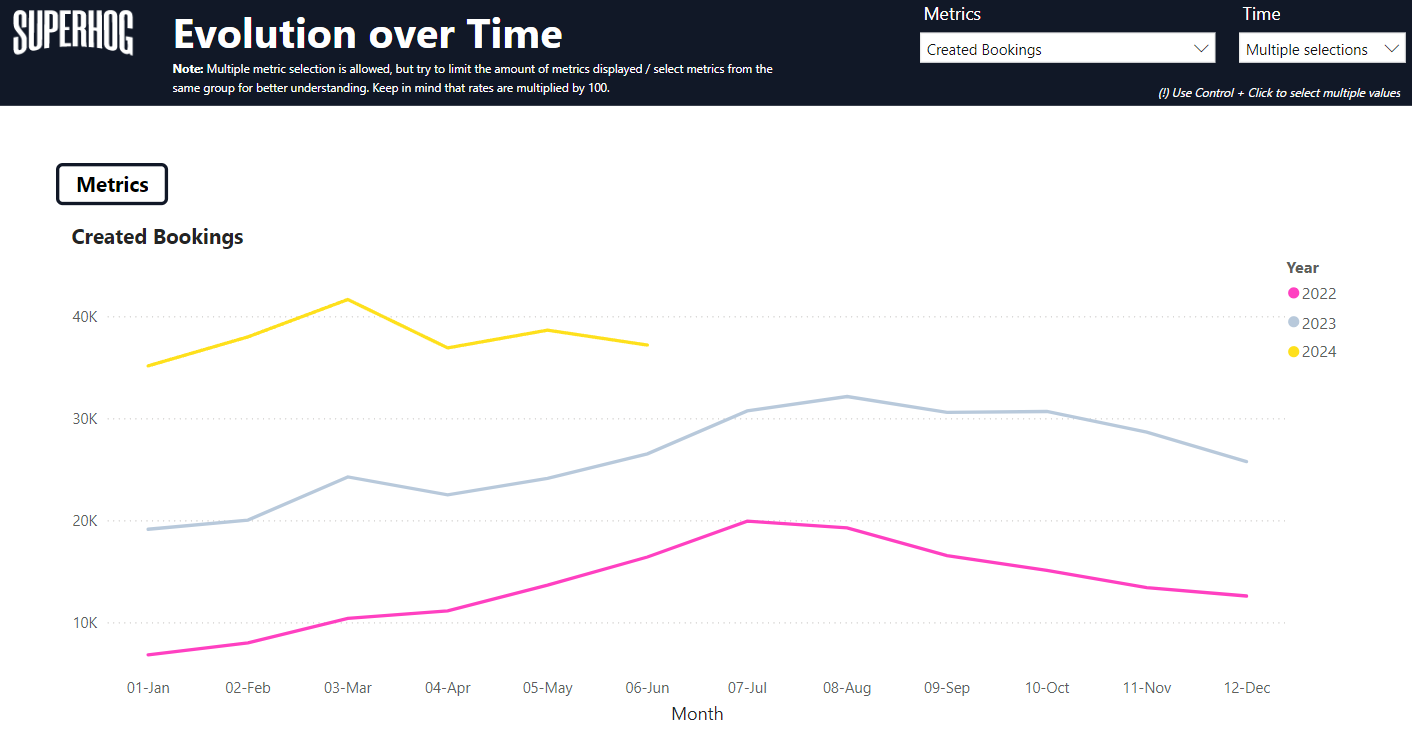Select 2022 pink legend marker

pos(1293,294)
